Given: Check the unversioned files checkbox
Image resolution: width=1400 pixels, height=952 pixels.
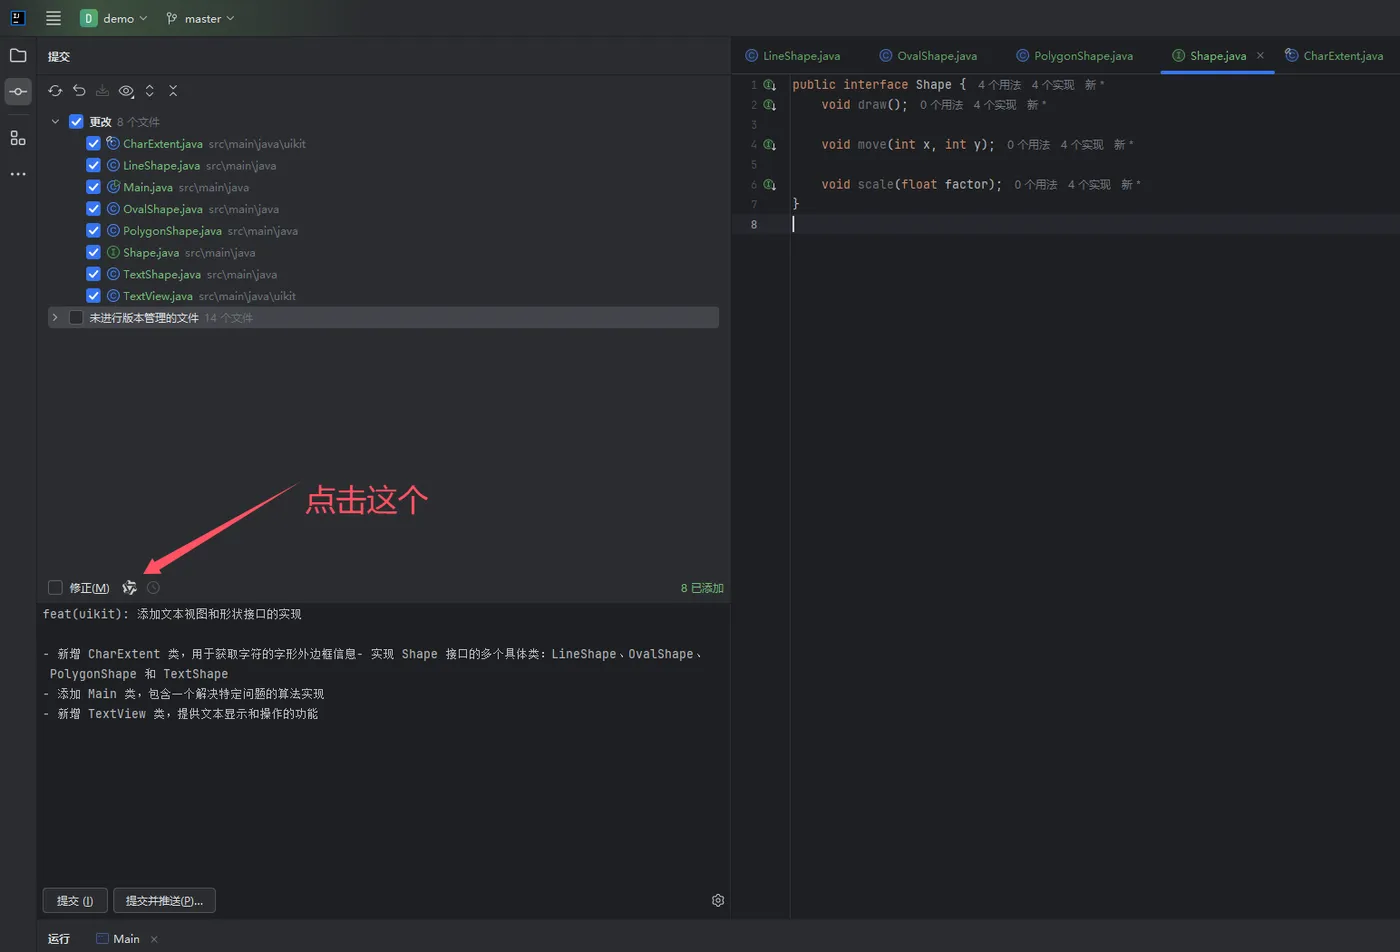Looking at the screenshot, I should click(x=76, y=318).
